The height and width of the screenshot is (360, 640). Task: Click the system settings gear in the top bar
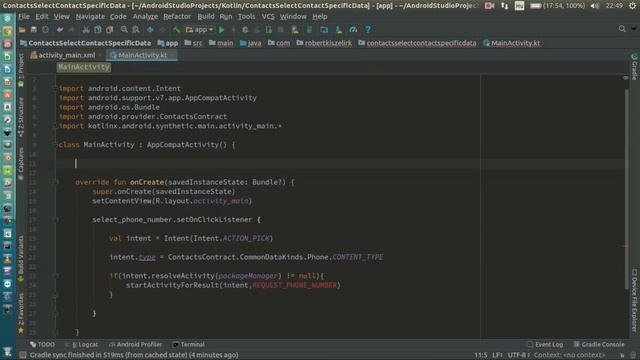click(632, 6)
